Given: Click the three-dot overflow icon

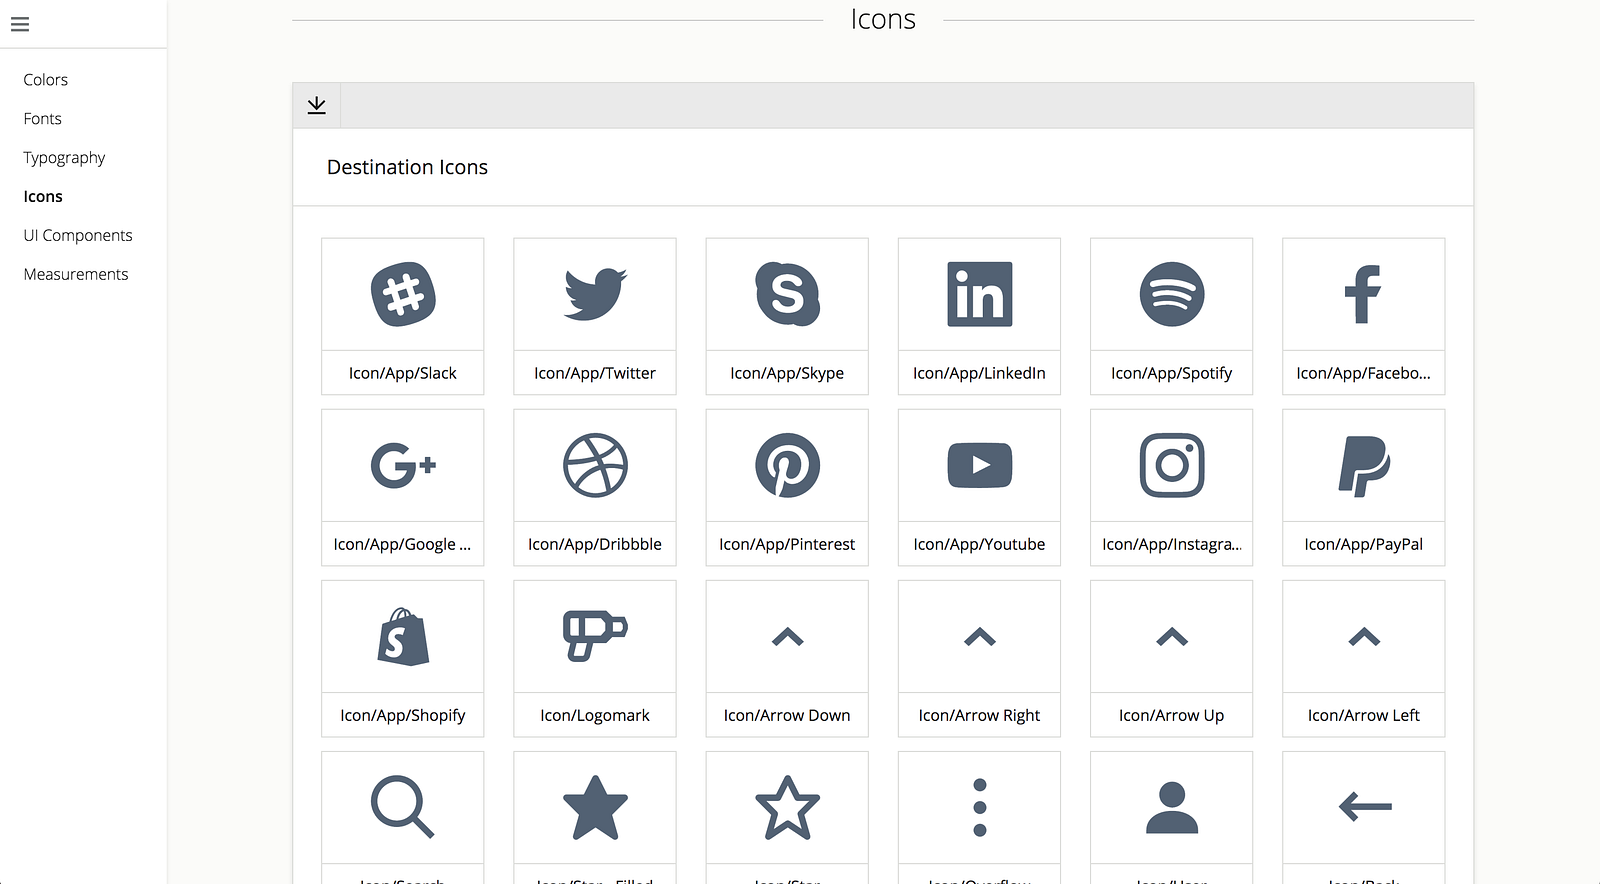Looking at the screenshot, I should 980,807.
